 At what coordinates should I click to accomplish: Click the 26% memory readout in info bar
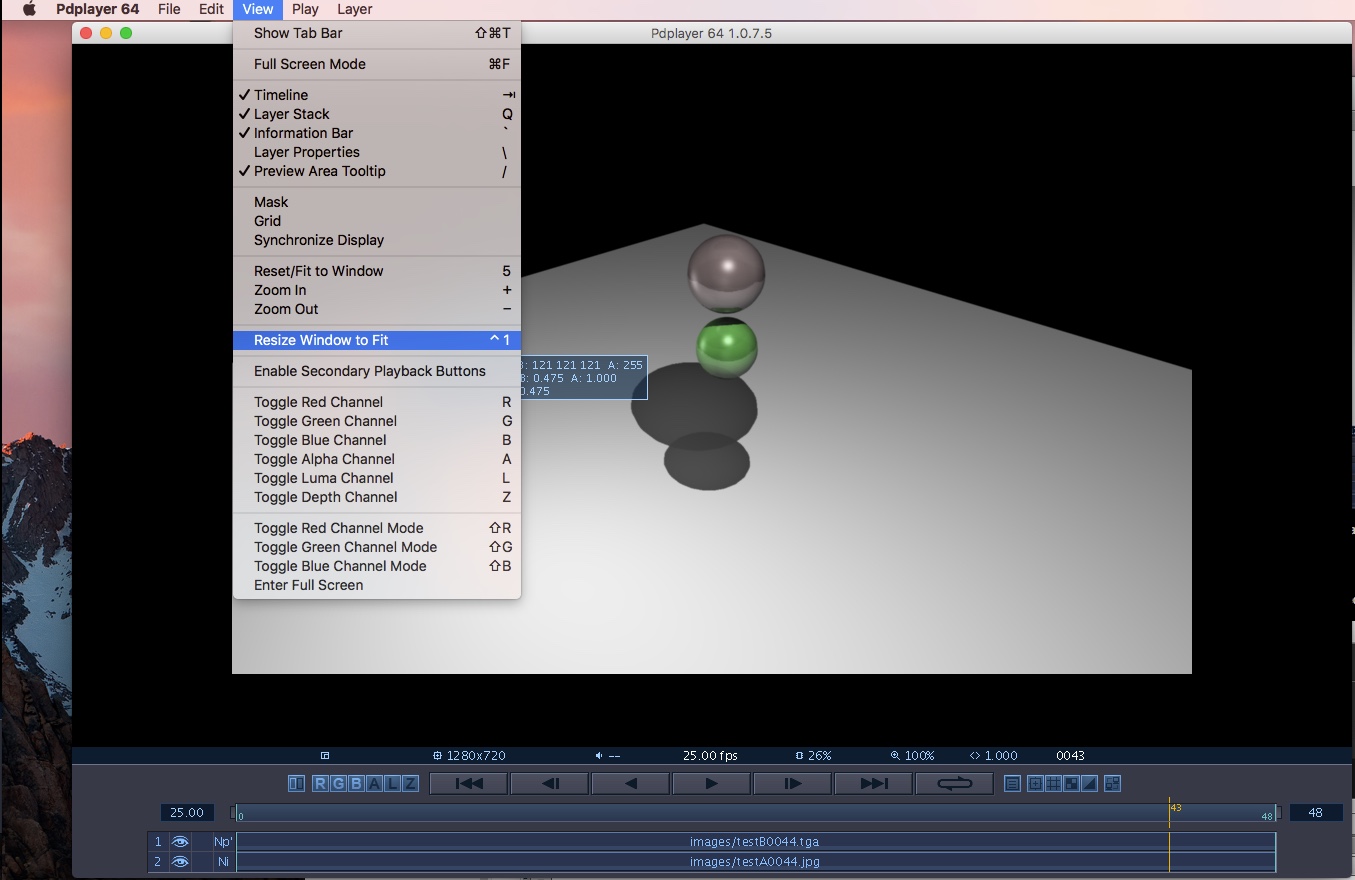(x=813, y=756)
